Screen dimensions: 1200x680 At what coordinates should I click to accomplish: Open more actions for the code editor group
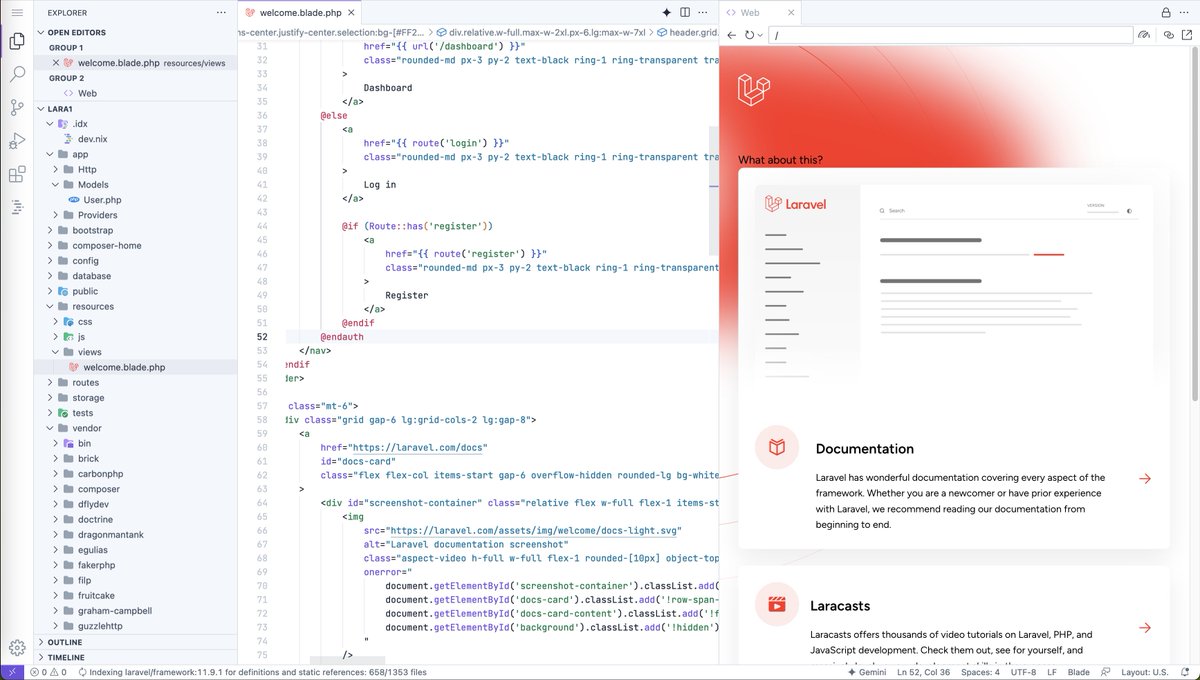click(705, 13)
